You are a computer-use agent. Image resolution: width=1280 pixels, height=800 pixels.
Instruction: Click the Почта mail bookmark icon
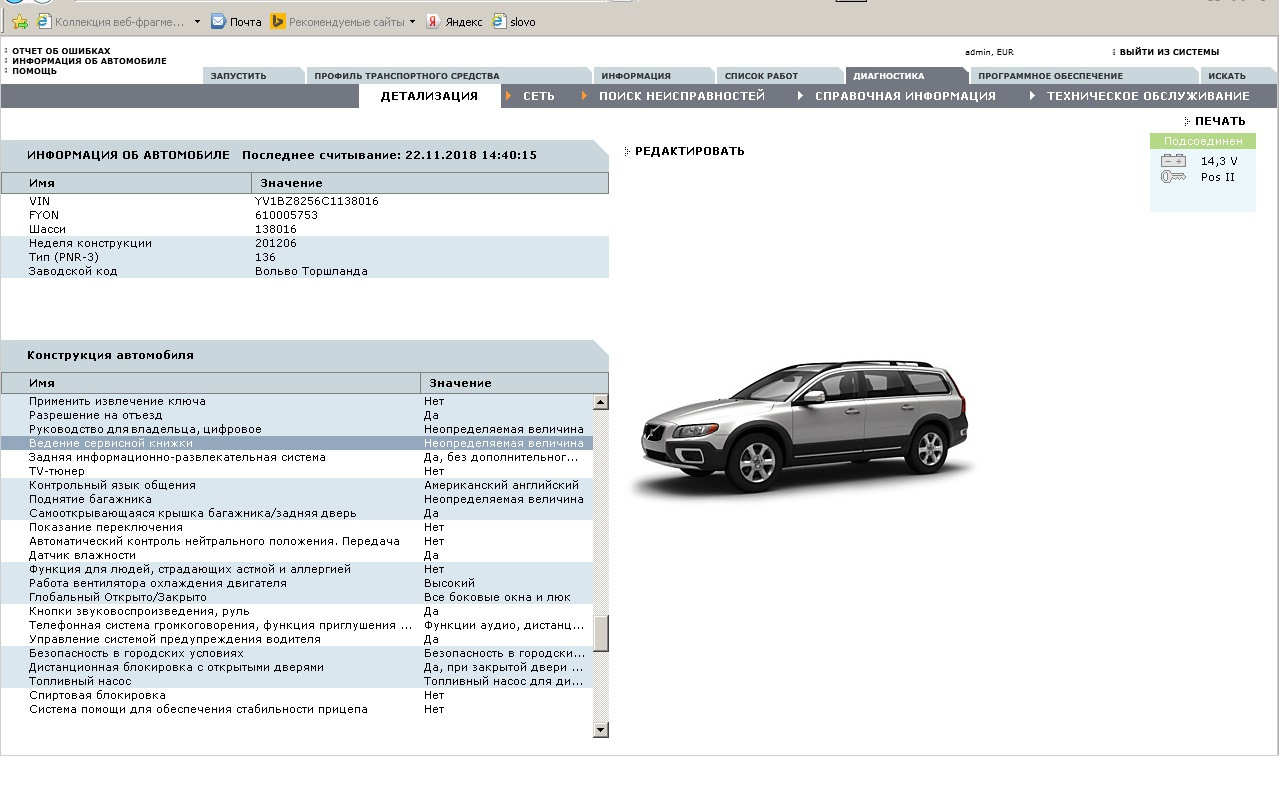[x=218, y=22]
